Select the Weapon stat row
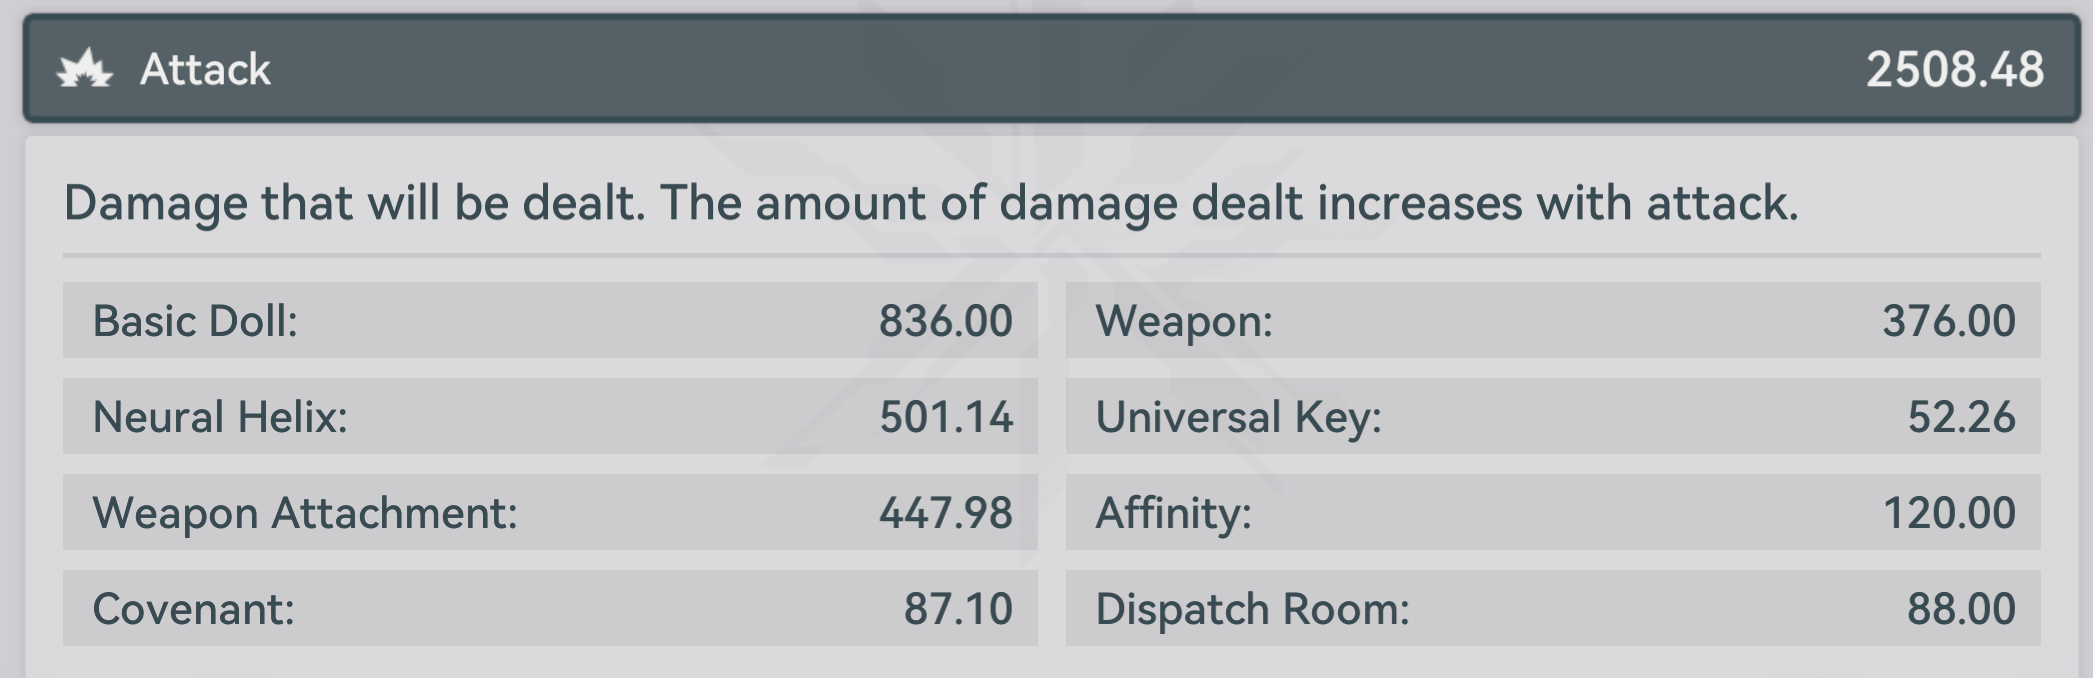2093x678 pixels. click(1553, 320)
